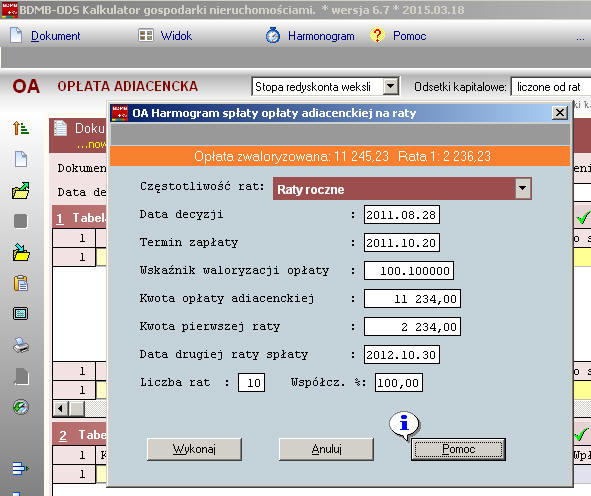Screen dimensions: 591x496
Task: Click the Wykonaj button
Action: pos(194,449)
